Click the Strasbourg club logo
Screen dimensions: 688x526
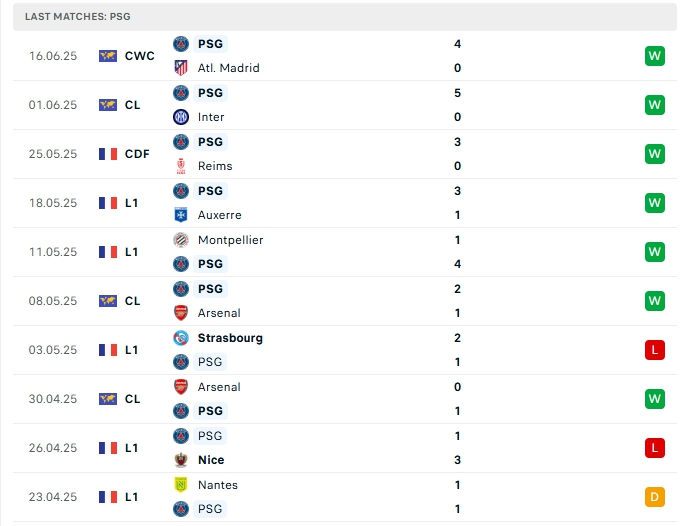pyautogui.click(x=181, y=338)
